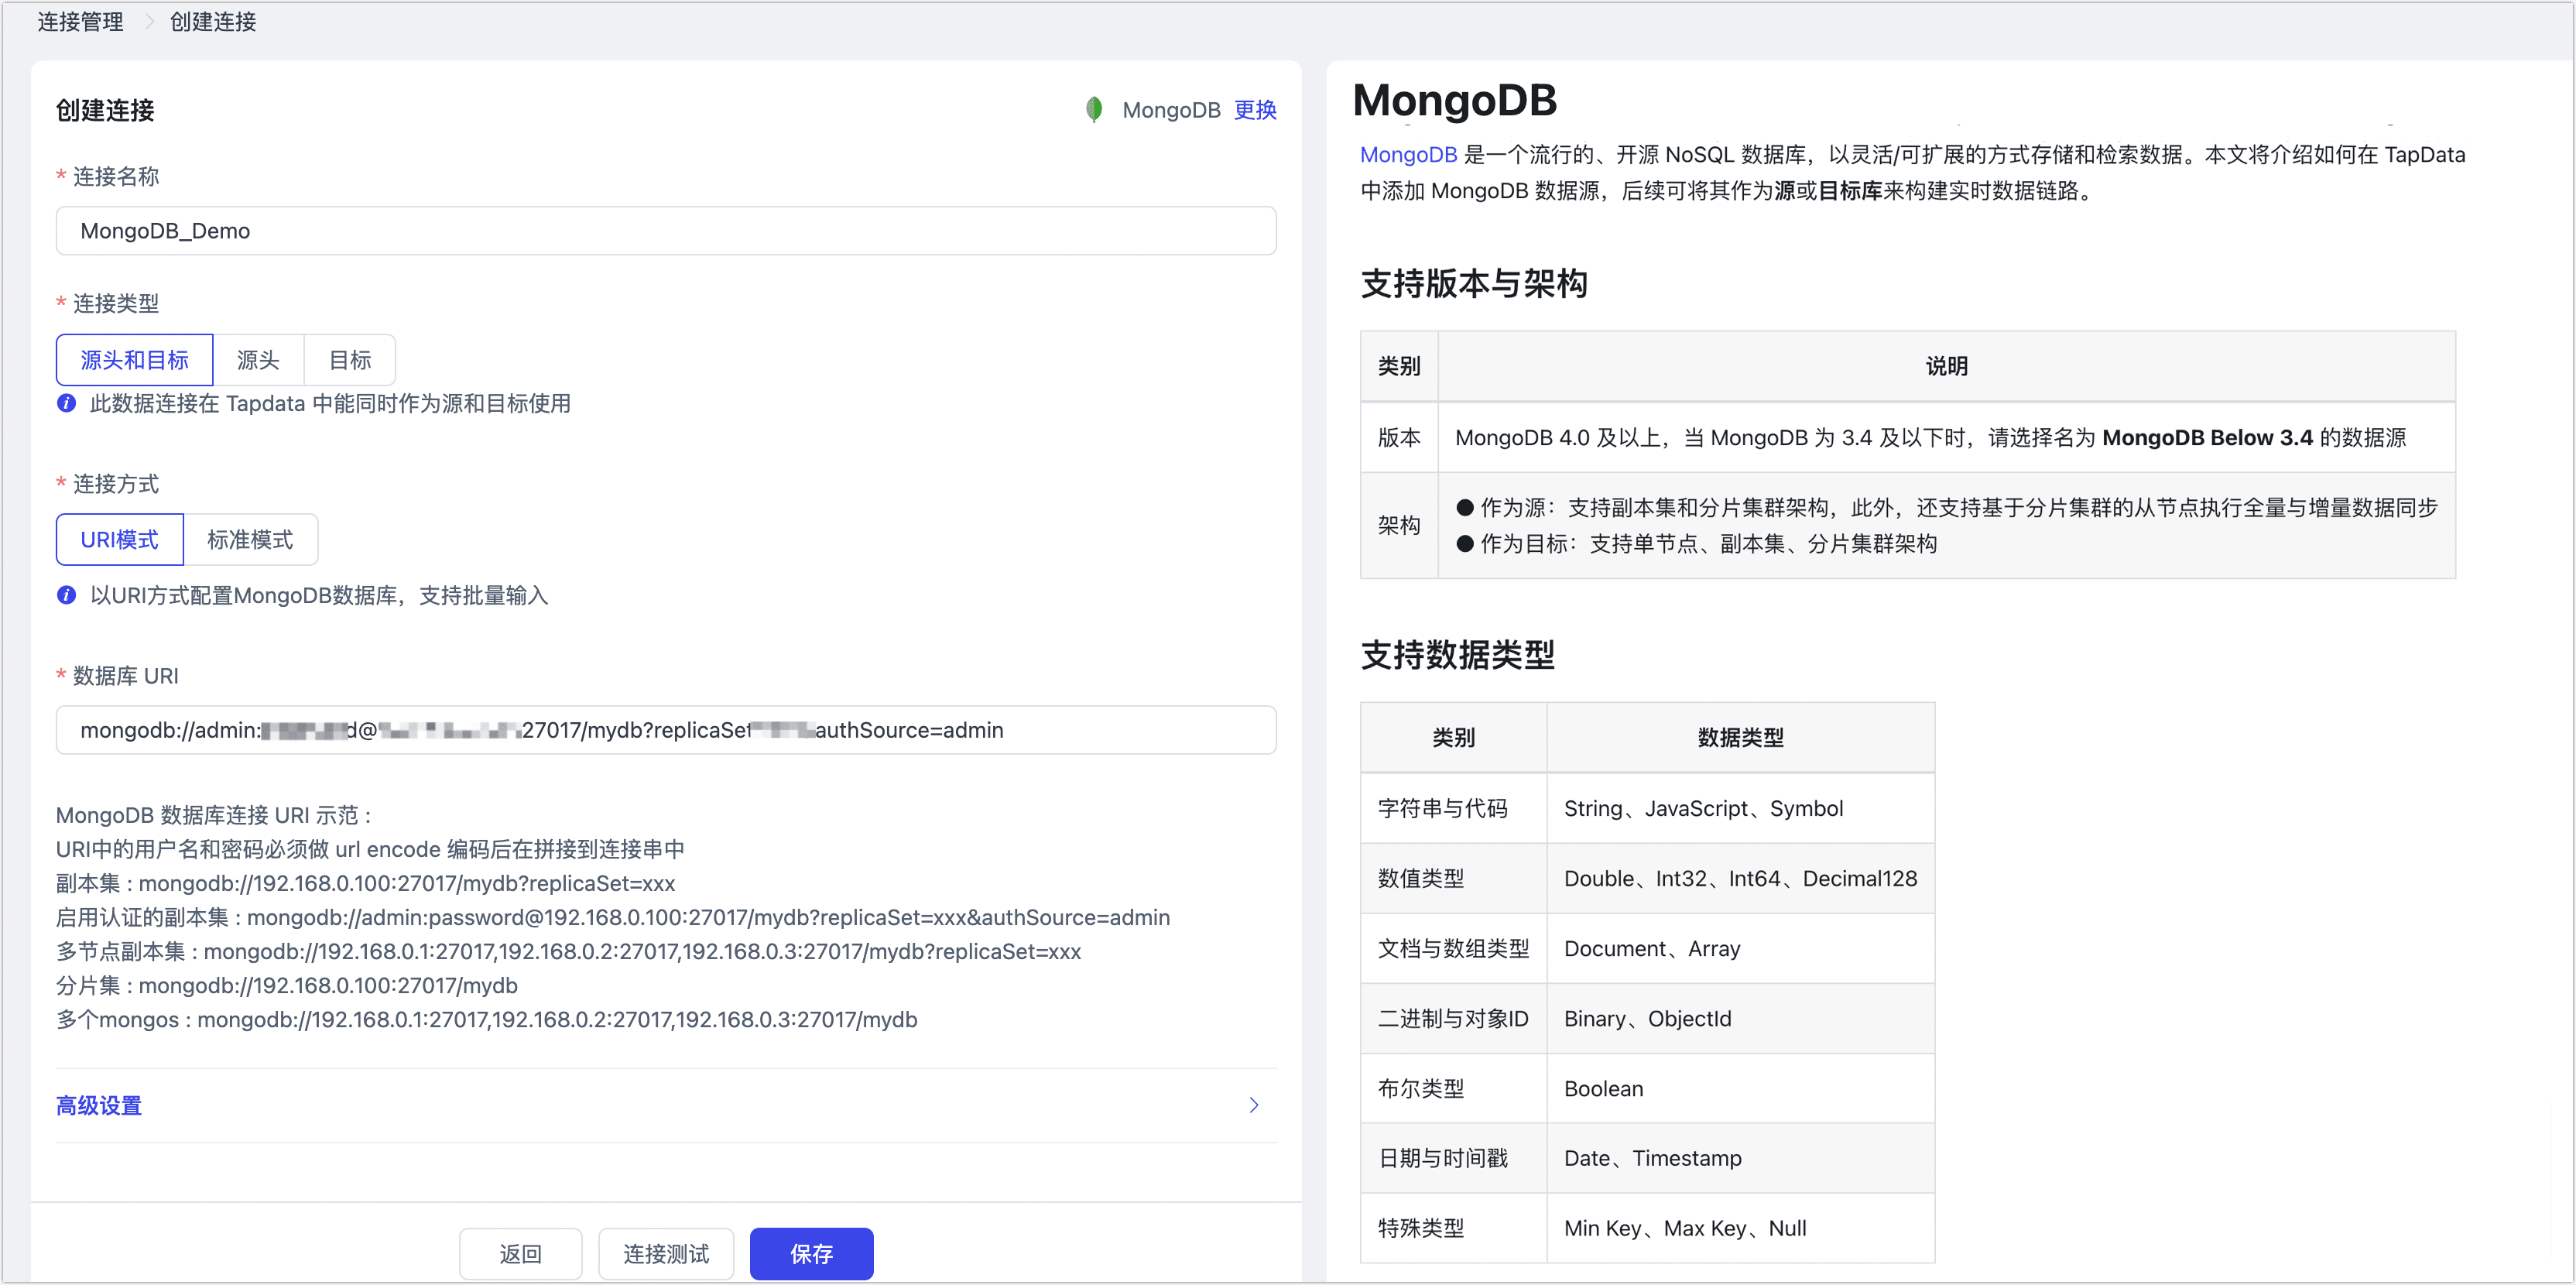2576x1285 pixels.
Task: Click the 连接名称 input field
Action: [x=665, y=231]
